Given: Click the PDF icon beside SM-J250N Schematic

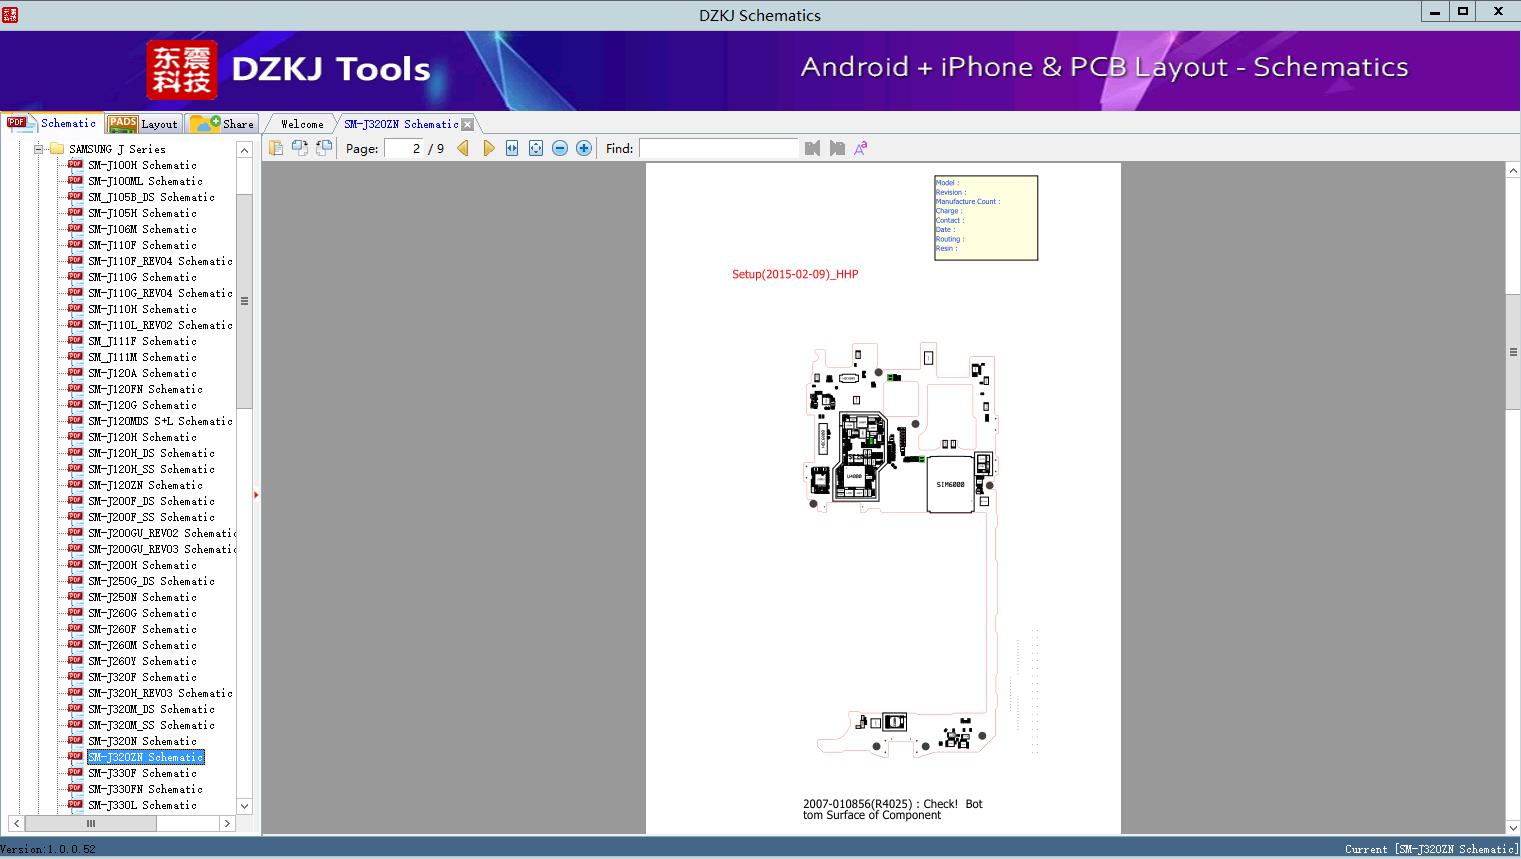Looking at the screenshot, I should pos(75,597).
